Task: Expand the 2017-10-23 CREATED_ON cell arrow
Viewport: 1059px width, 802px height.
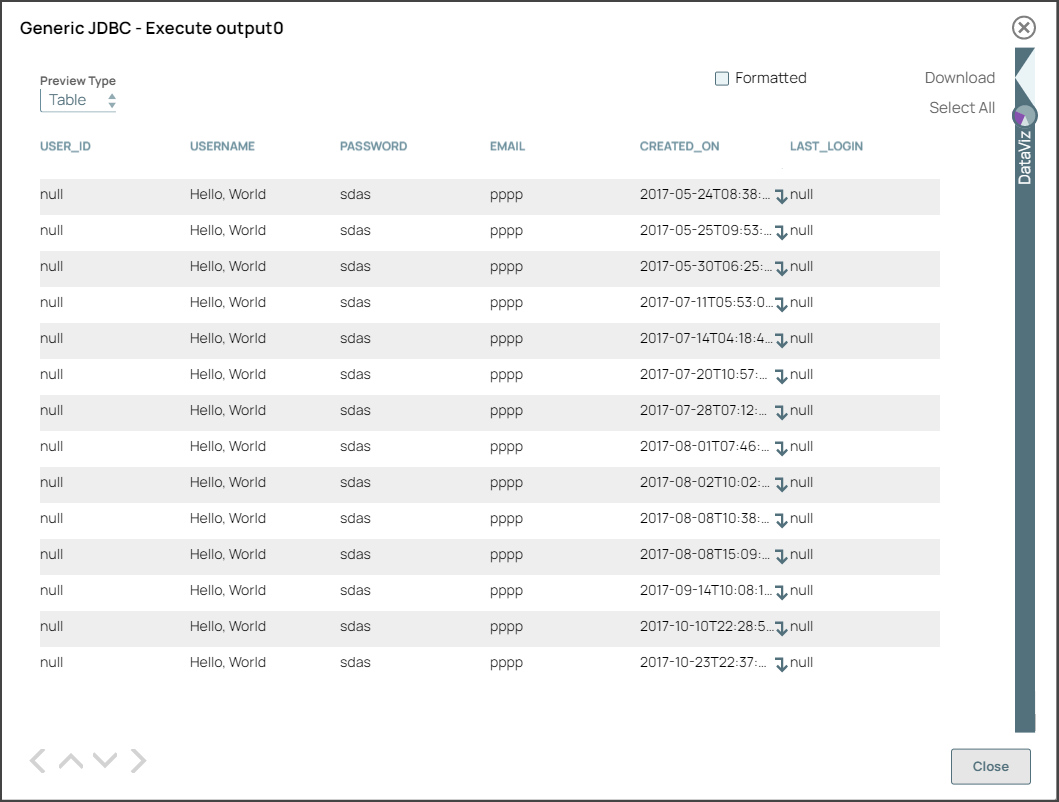Action: 781,664
